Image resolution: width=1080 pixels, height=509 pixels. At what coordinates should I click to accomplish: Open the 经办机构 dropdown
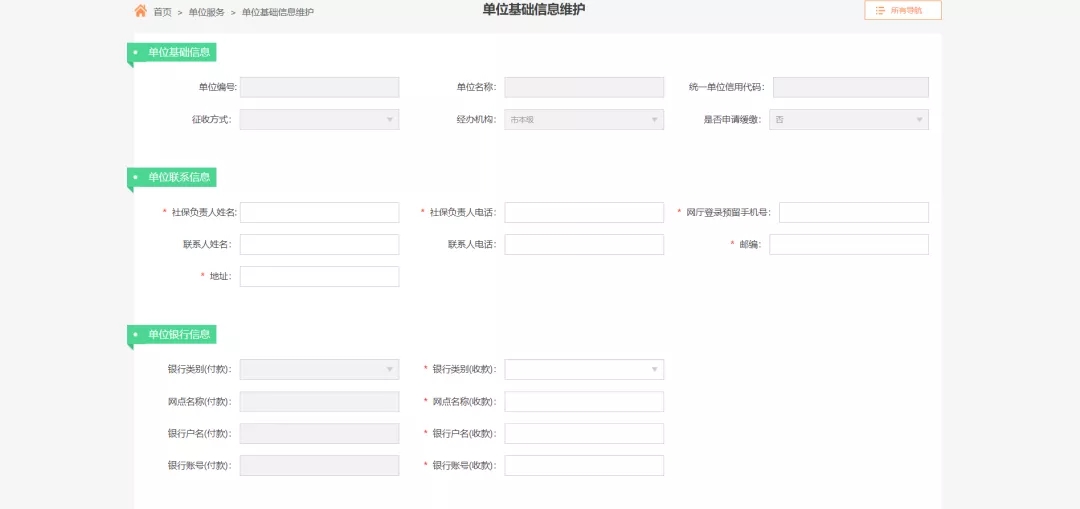(583, 120)
